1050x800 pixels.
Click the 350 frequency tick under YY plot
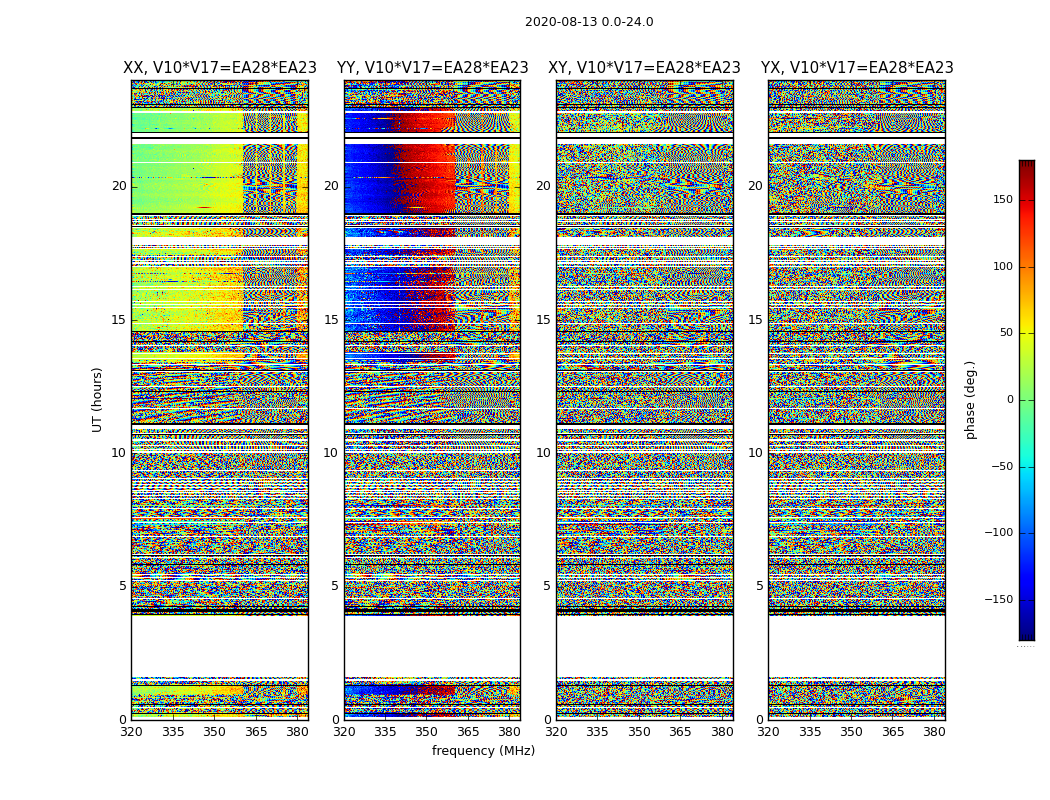click(x=426, y=731)
